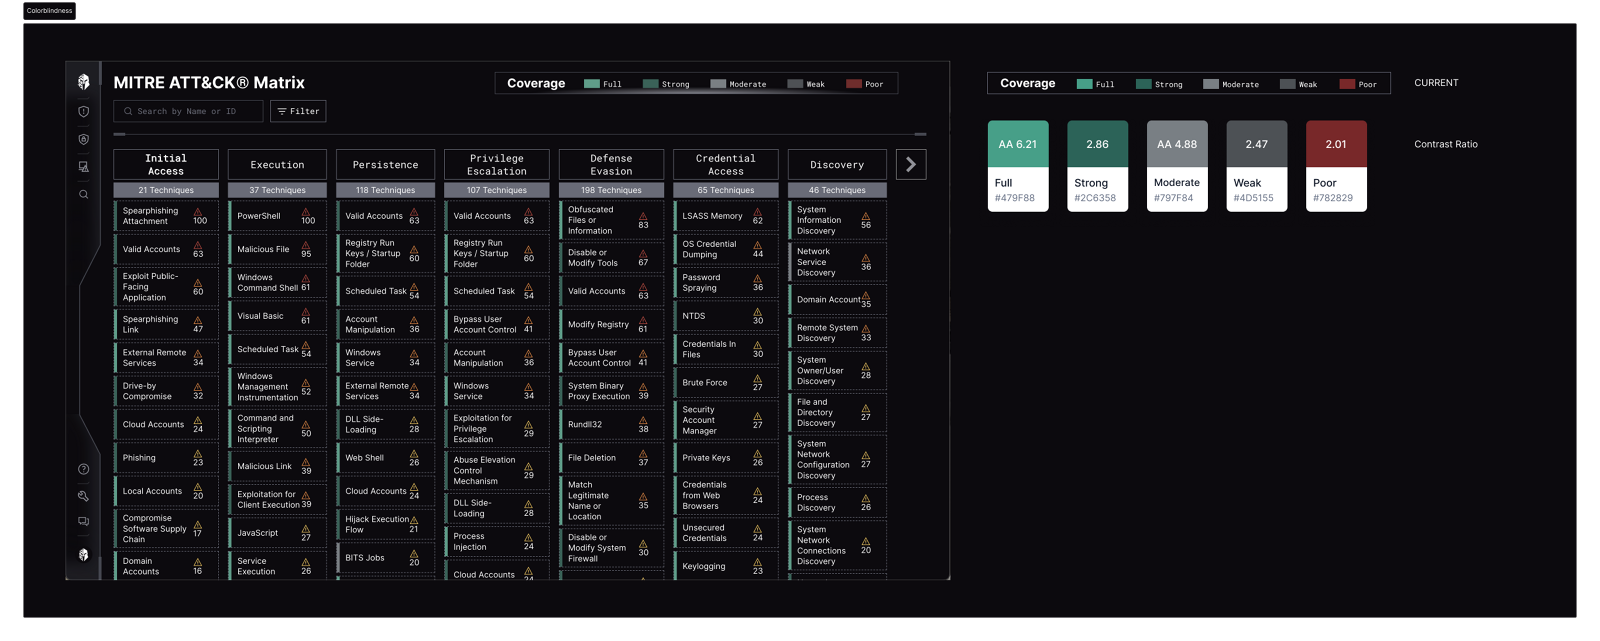This screenshot has height=641, width=1600.
Task: Click the 21 Techniques count bar
Action: coord(166,190)
